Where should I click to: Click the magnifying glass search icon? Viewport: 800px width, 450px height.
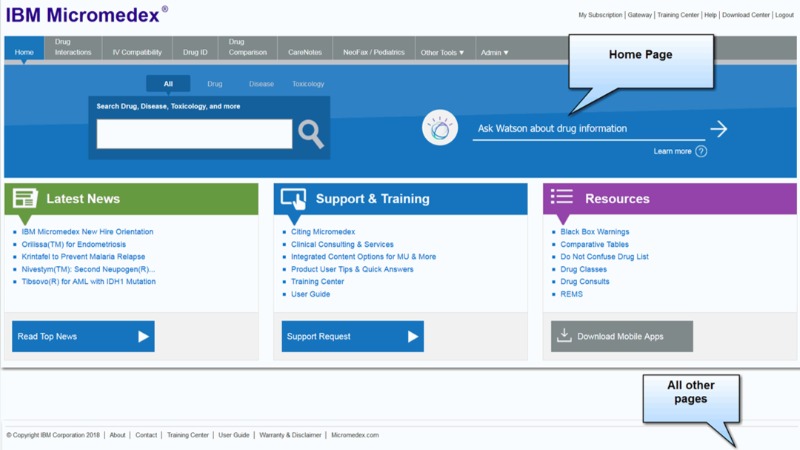pyautogui.click(x=311, y=134)
